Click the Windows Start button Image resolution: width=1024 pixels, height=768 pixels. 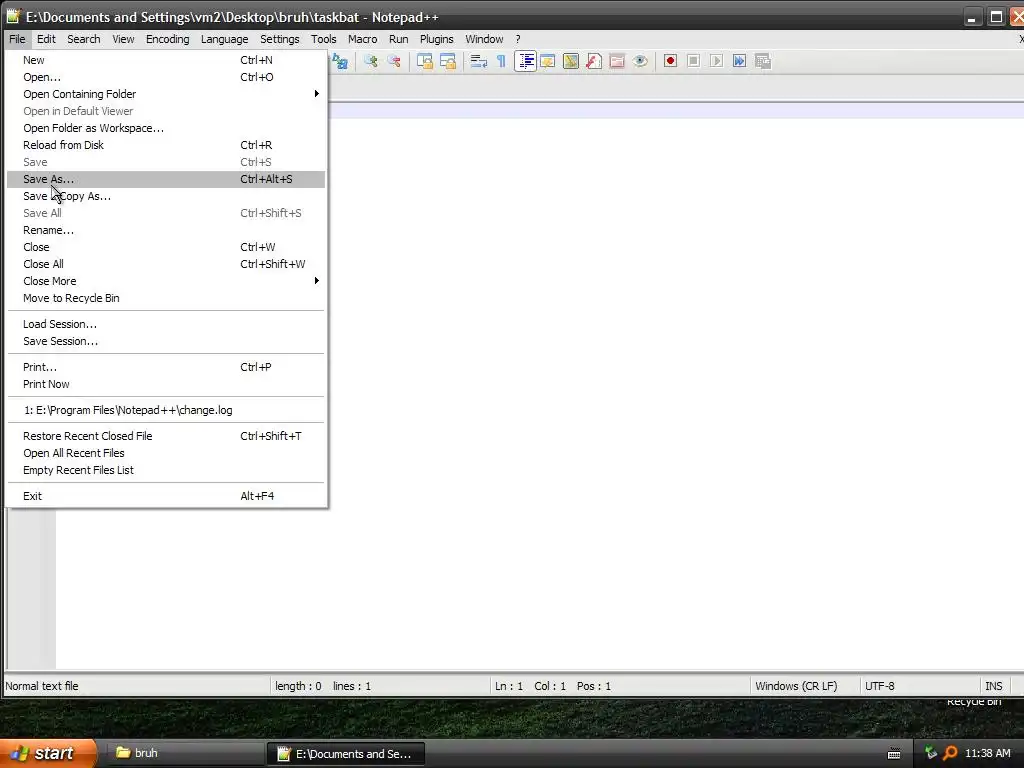point(47,753)
